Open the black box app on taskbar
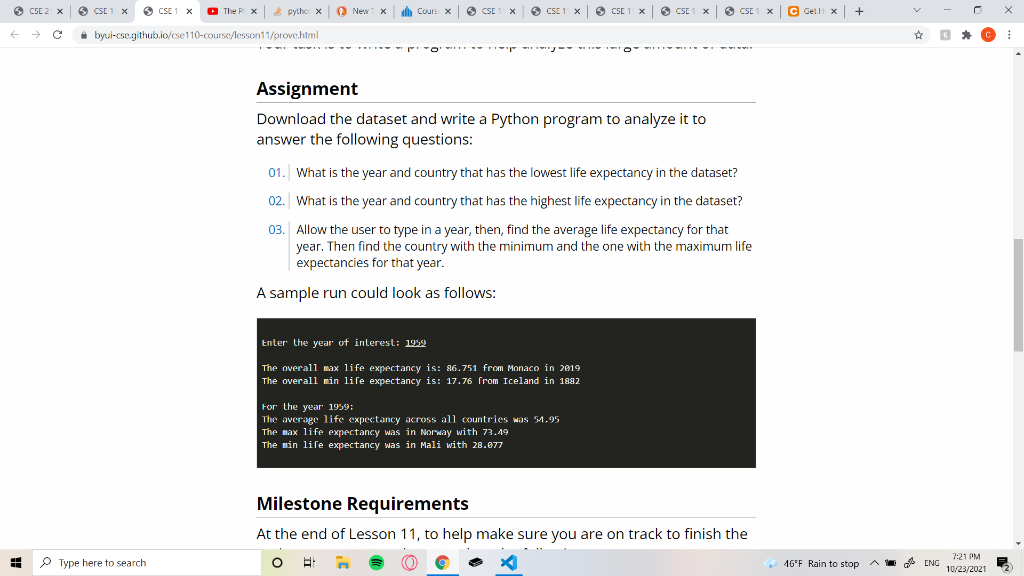This screenshot has width=1024, height=576. tap(475, 562)
